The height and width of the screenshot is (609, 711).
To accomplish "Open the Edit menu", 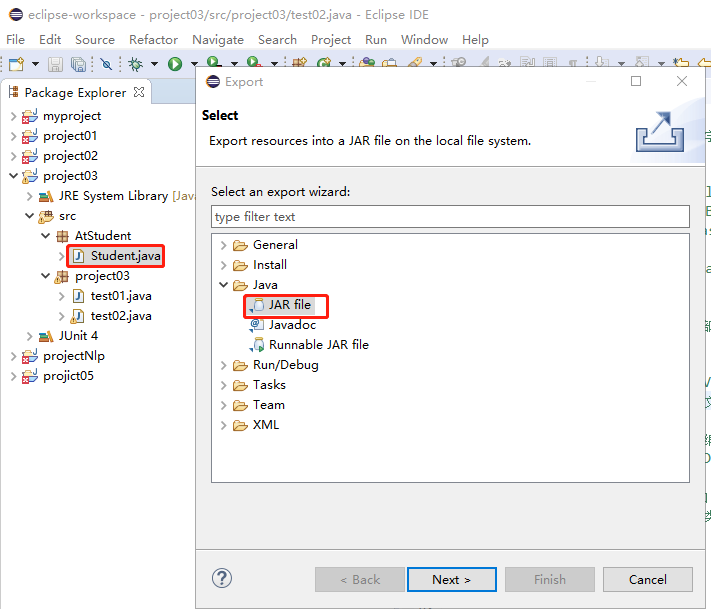I will tap(50, 40).
